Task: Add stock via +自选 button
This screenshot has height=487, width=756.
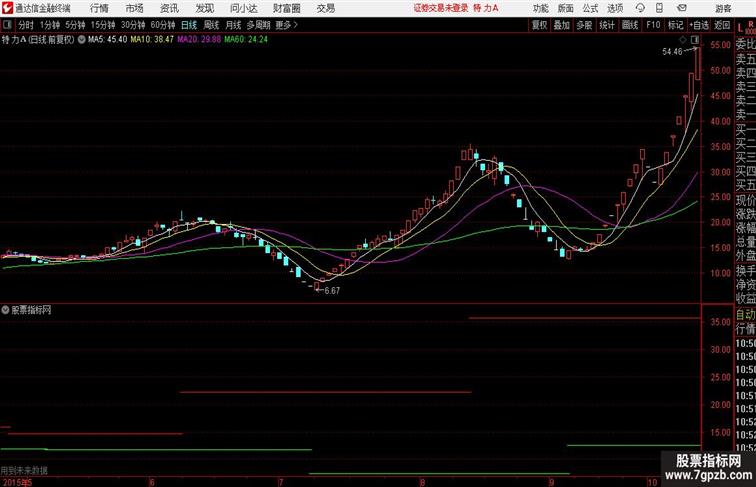Action: (x=699, y=25)
